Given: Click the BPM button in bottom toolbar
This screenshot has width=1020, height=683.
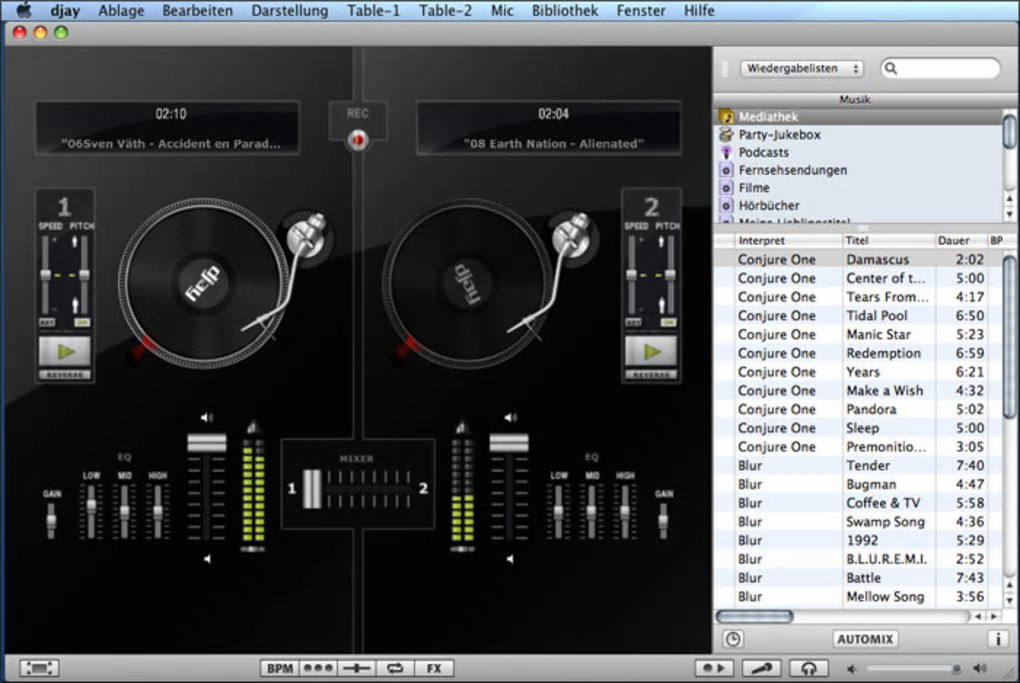Looking at the screenshot, I should (278, 668).
